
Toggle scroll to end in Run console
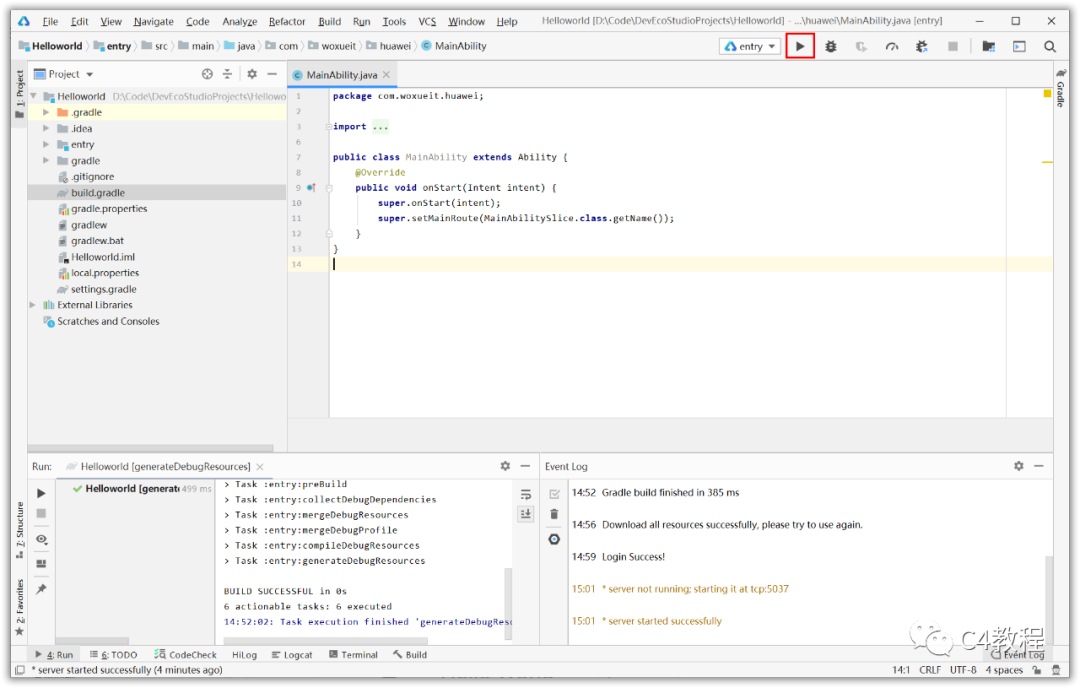[x=526, y=514]
